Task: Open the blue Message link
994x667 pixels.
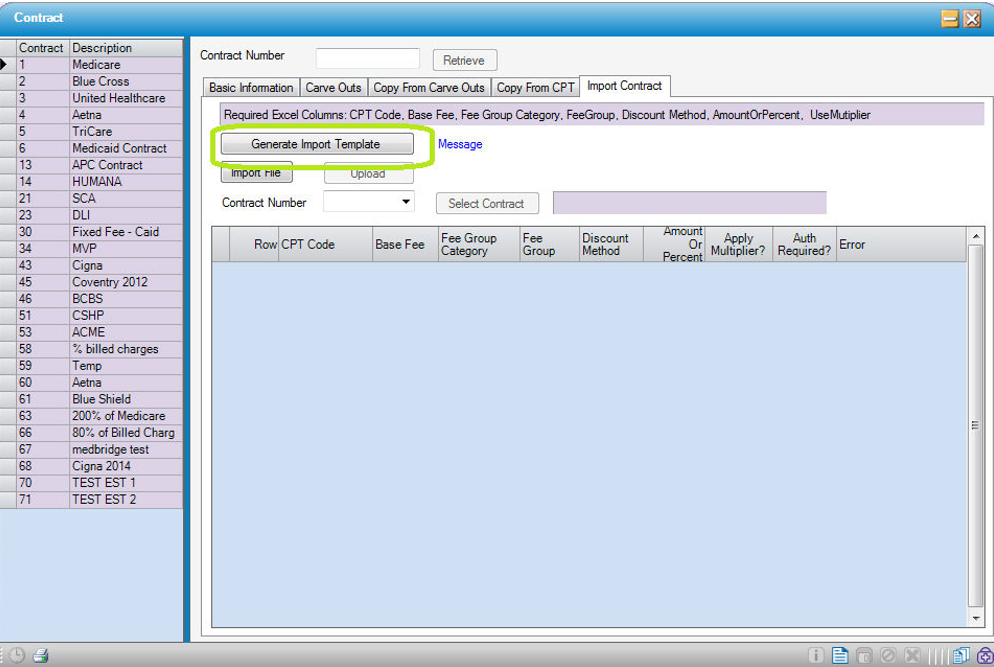Action: (460, 144)
